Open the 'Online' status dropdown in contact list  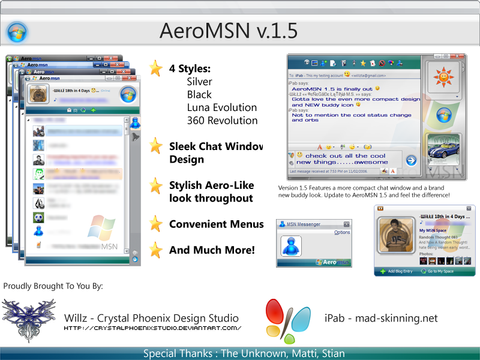click(106, 91)
